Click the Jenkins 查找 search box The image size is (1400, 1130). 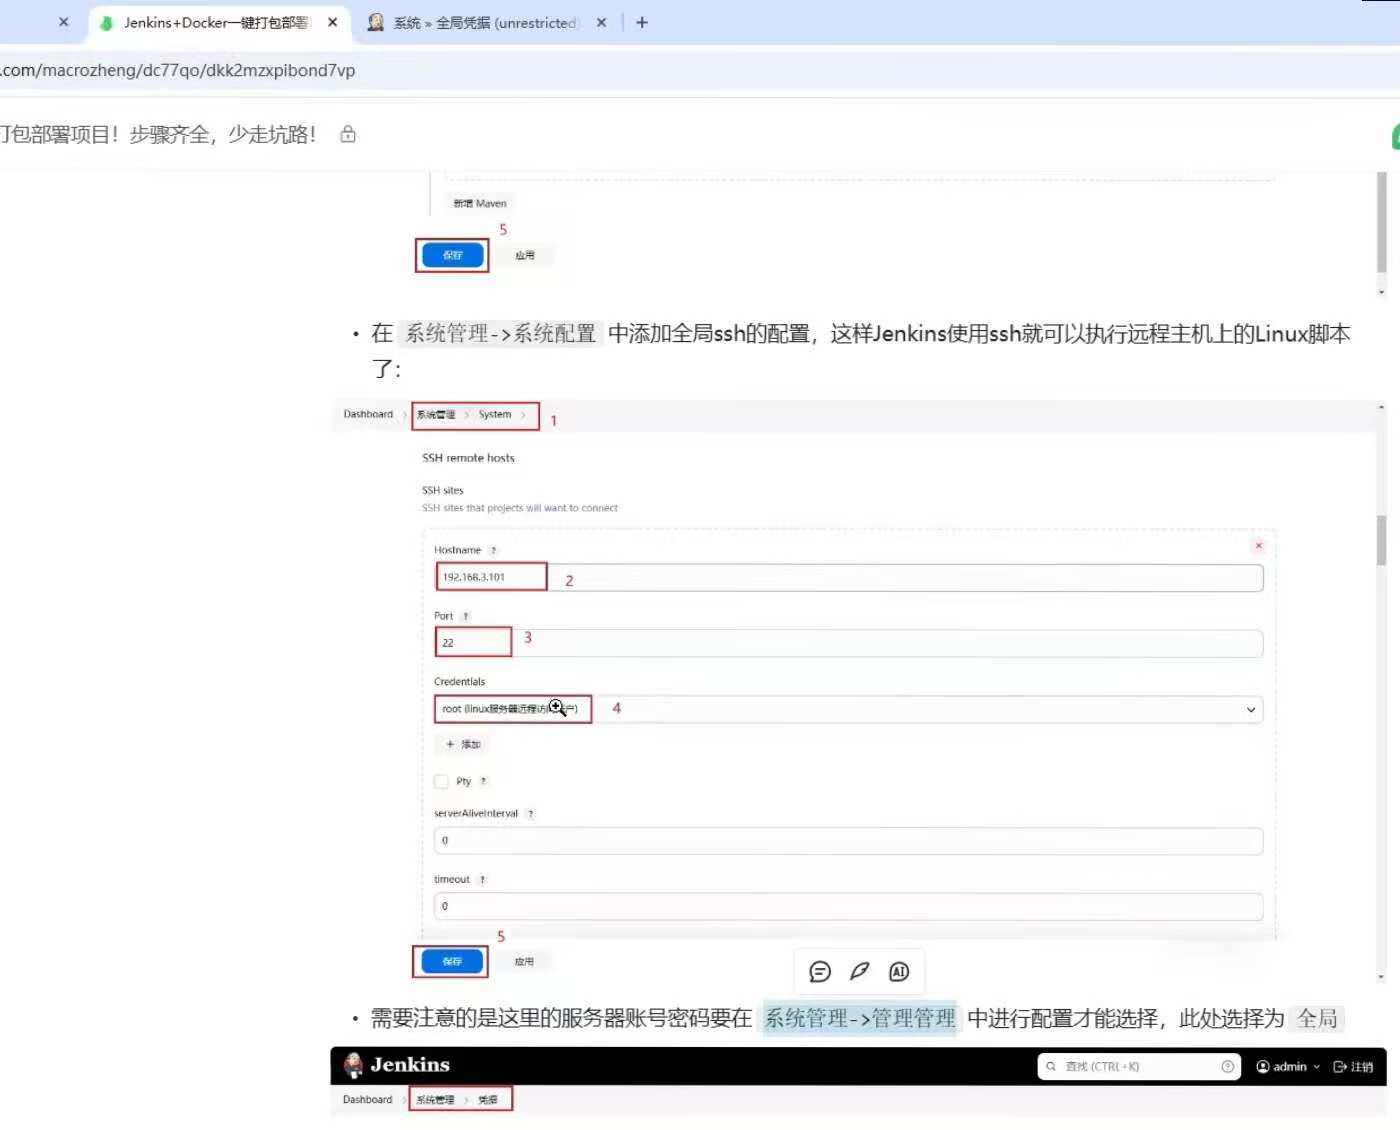(1139, 1067)
